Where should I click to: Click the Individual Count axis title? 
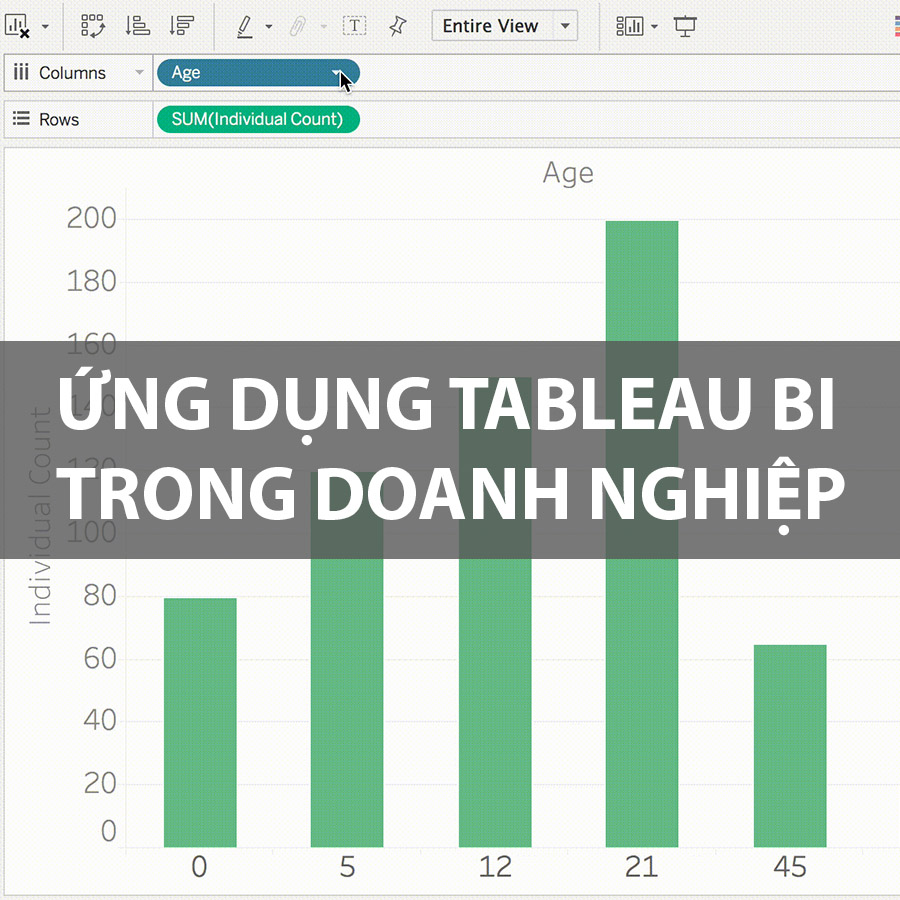click(41, 517)
